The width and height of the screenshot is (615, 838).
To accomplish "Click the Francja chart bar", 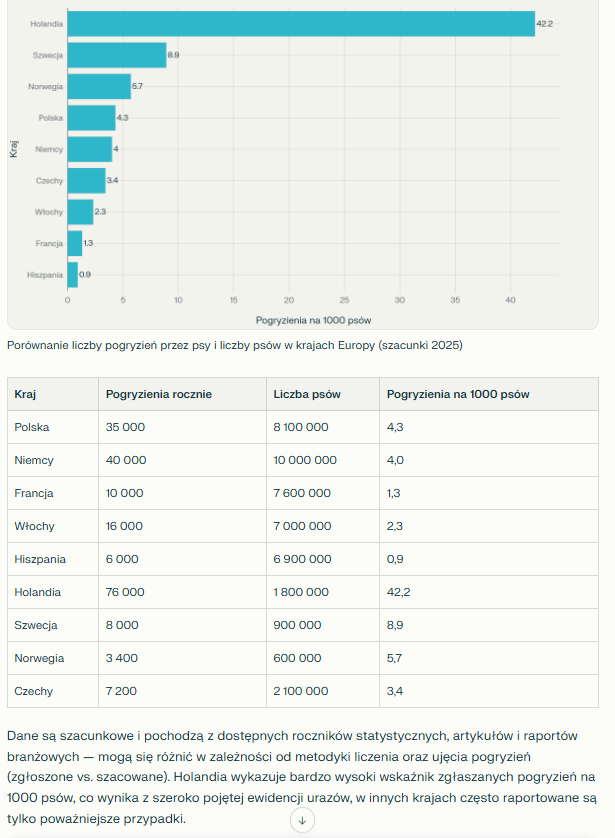I will pyautogui.click(x=75, y=243).
